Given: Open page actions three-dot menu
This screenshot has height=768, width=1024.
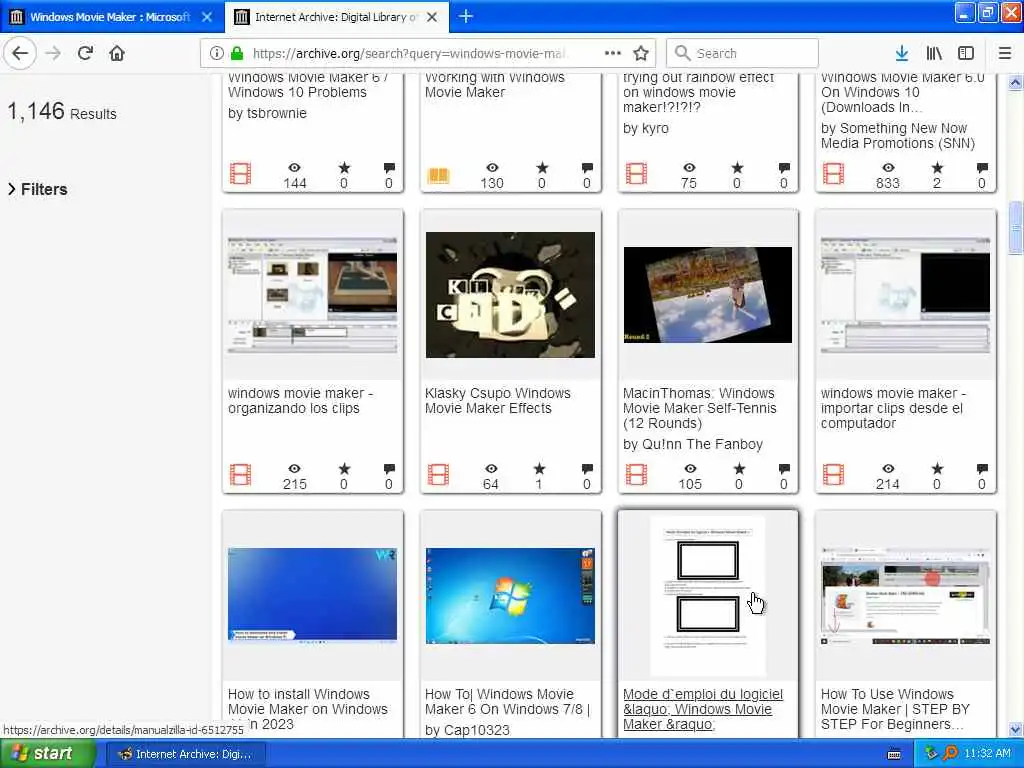Looking at the screenshot, I should (x=613, y=53).
